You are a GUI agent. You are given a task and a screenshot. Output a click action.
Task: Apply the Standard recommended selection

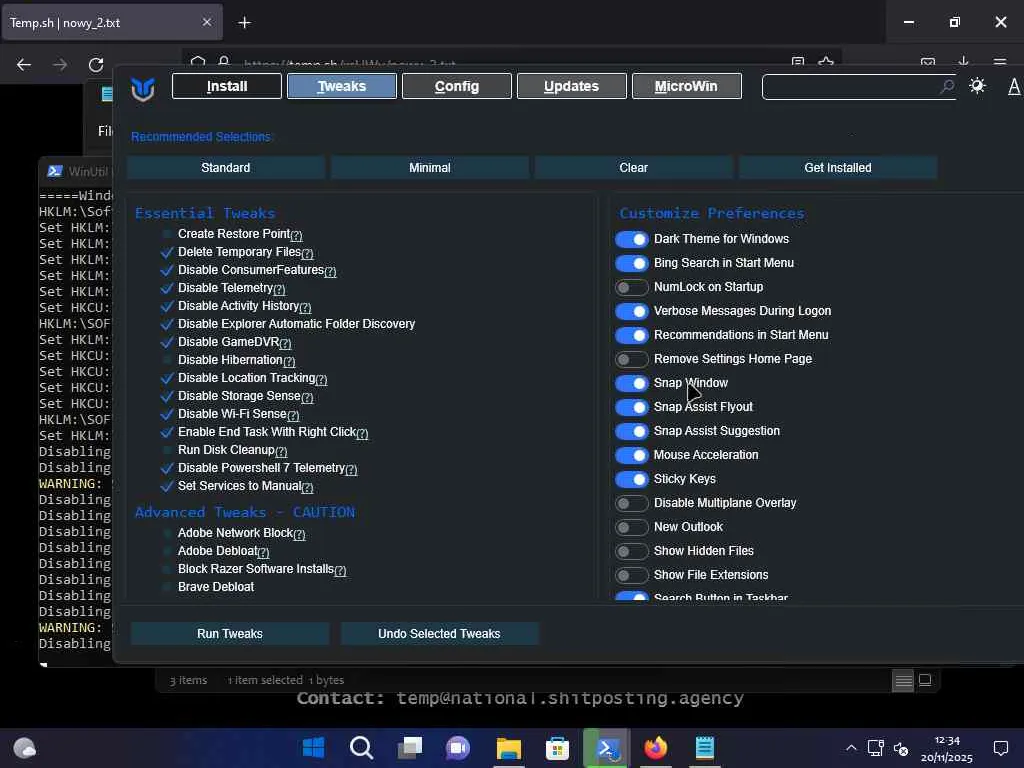[x=226, y=168]
